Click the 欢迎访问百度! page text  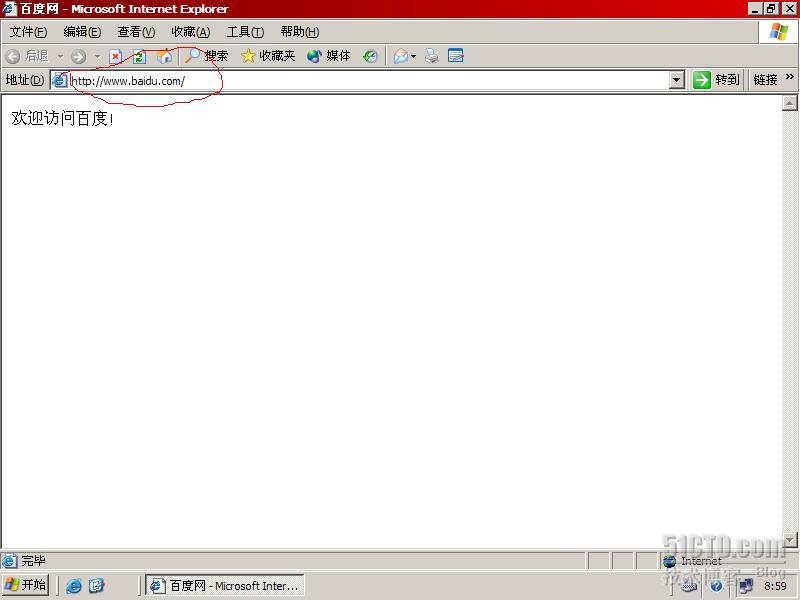point(62,118)
